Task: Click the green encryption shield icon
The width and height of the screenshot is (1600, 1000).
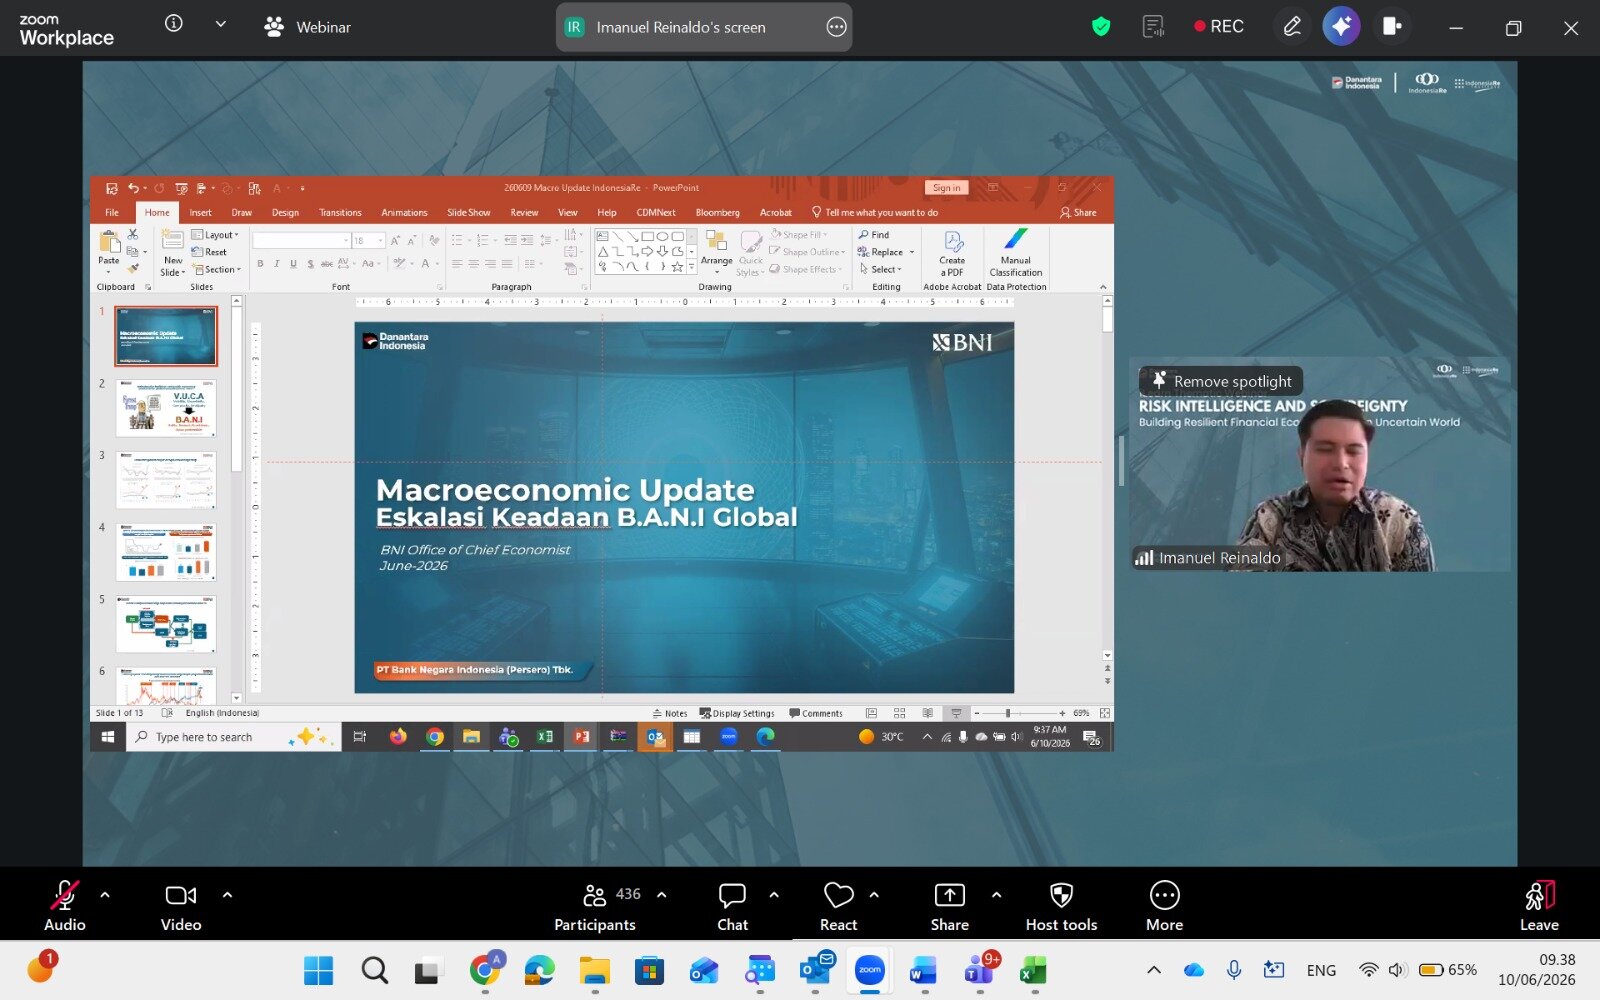Action: [x=1101, y=27]
